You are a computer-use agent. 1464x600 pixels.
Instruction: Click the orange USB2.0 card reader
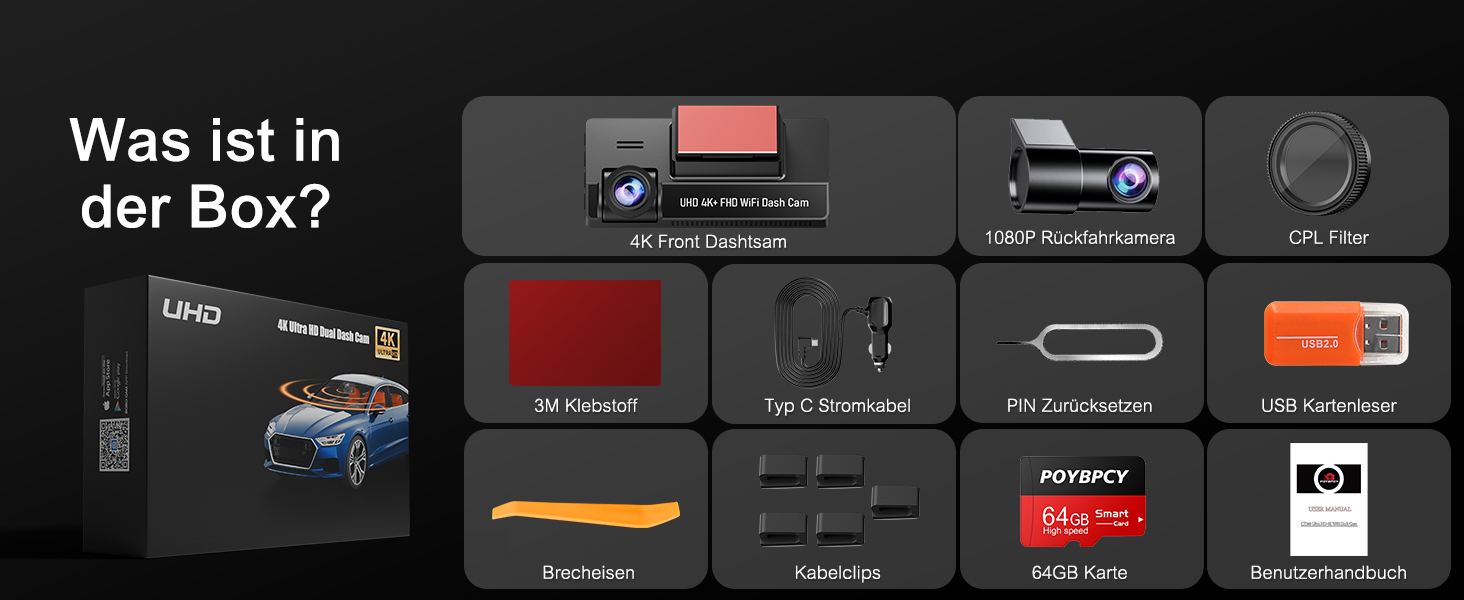[1336, 334]
